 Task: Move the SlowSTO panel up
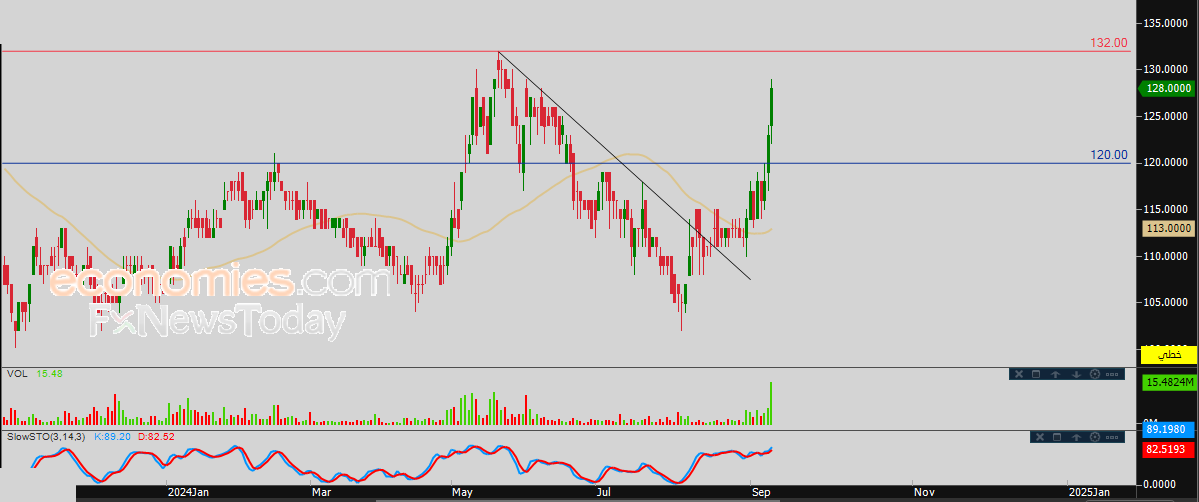(1076, 437)
